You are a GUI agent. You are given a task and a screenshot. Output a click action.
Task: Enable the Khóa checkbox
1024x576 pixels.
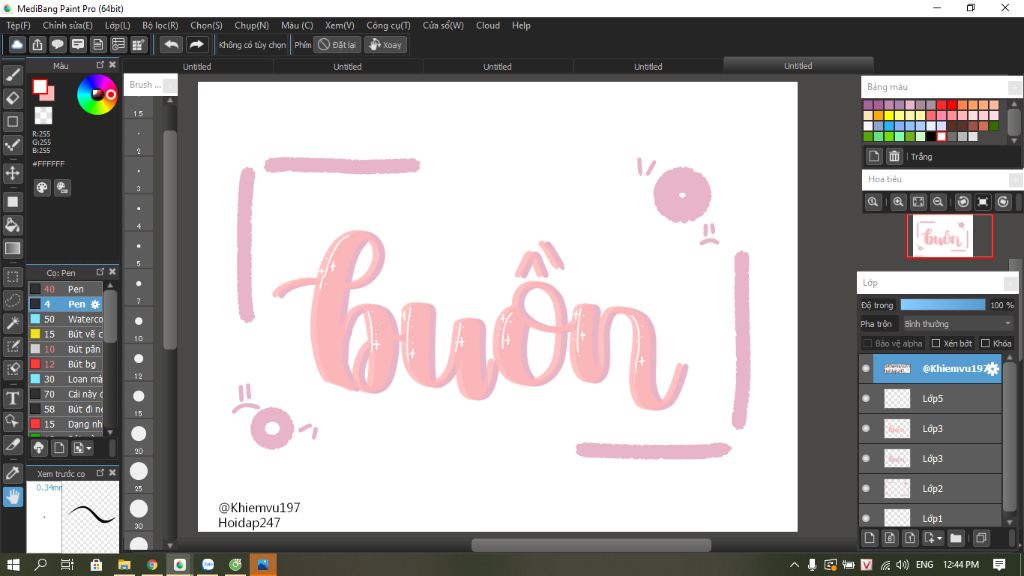coord(985,344)
